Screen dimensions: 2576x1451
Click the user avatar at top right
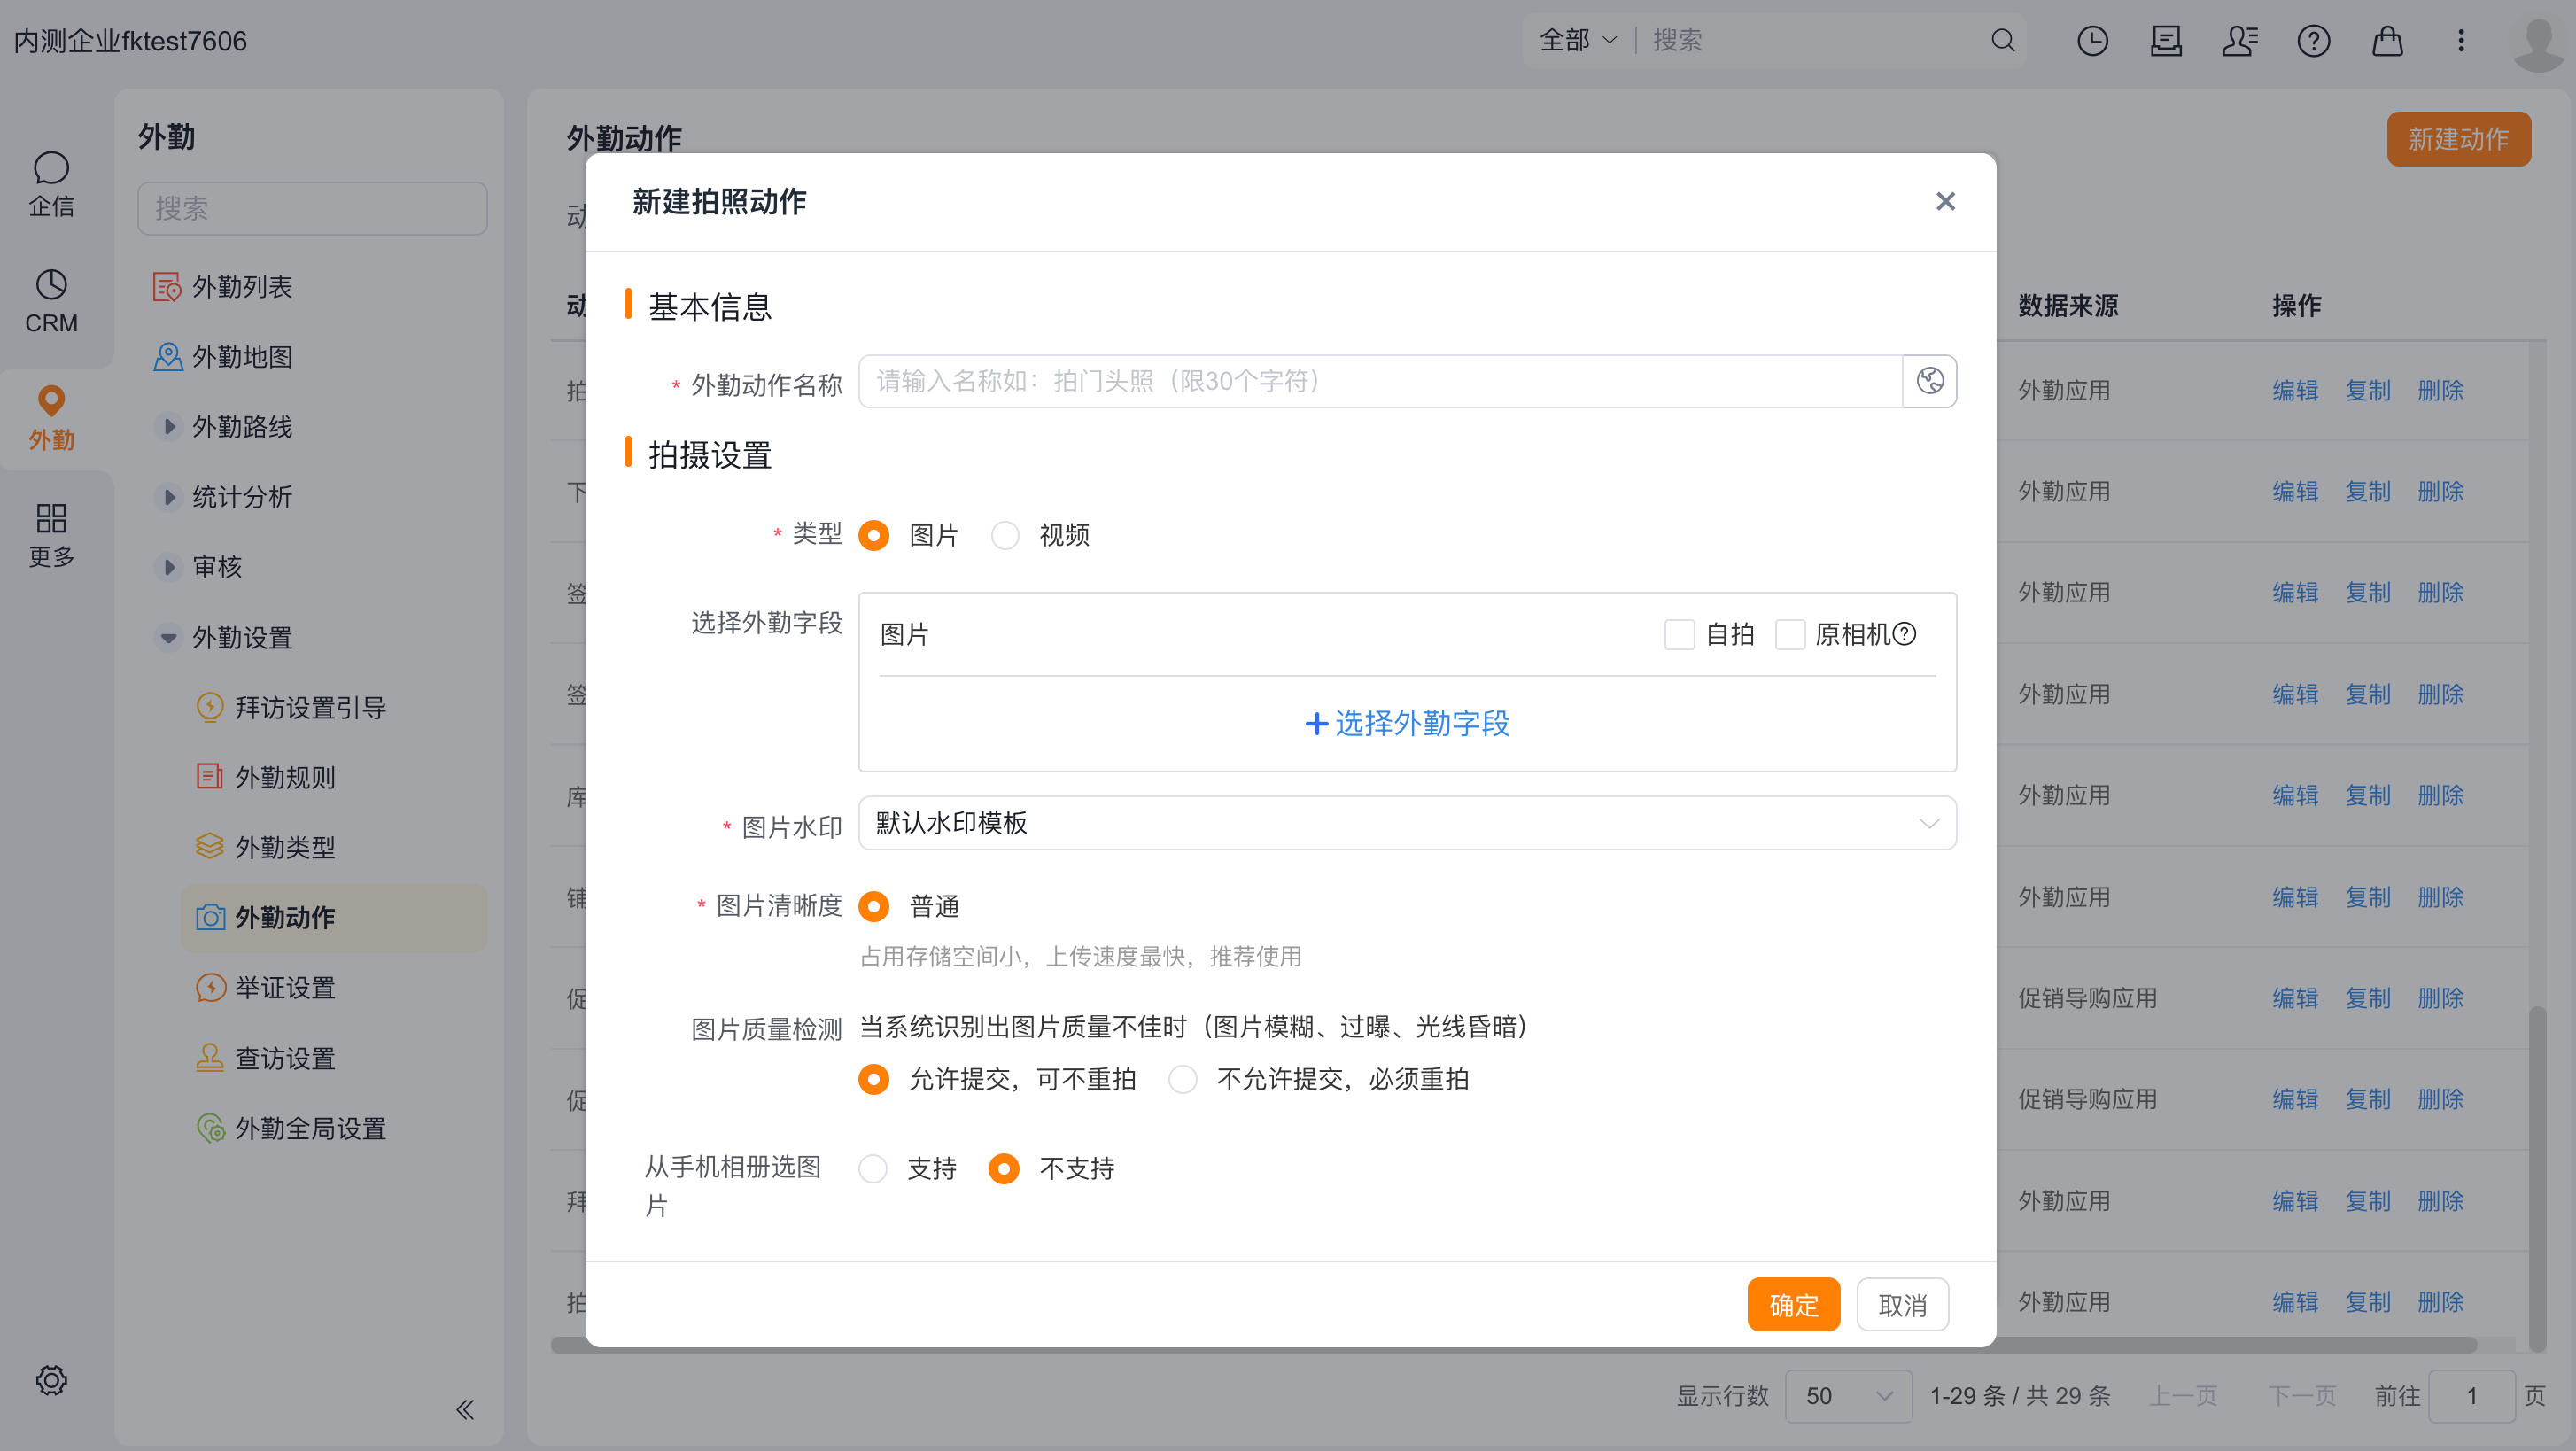point(2538,43)
